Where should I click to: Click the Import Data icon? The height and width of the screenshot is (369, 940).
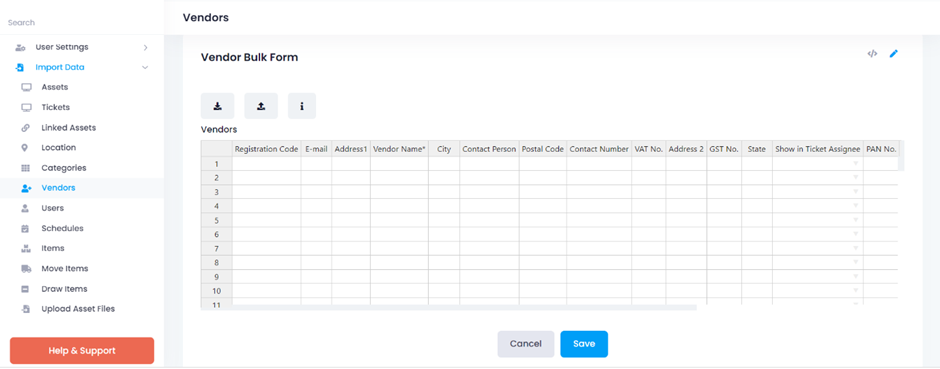20,67
